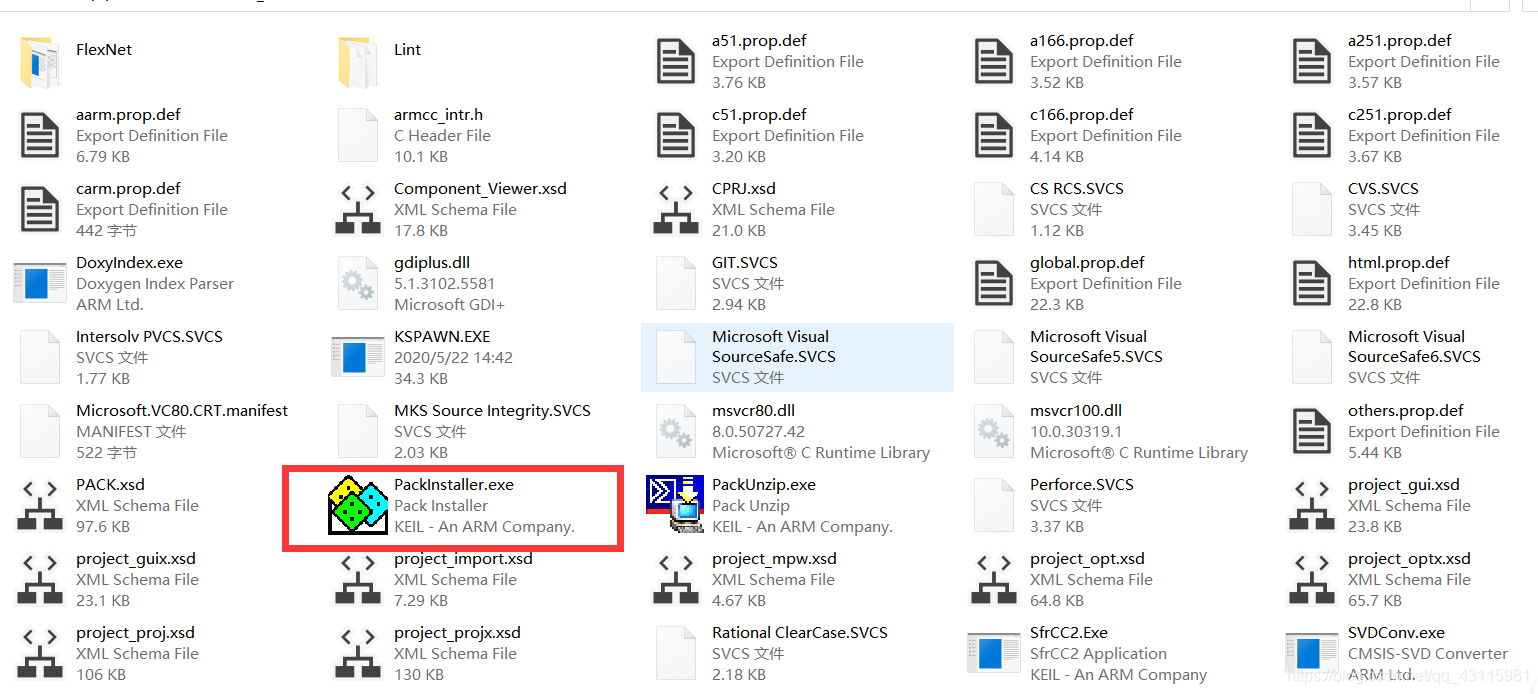1538x694 pixels.
Task: Click the msvcr80.dll gear icon
Action: pos(676,432)
